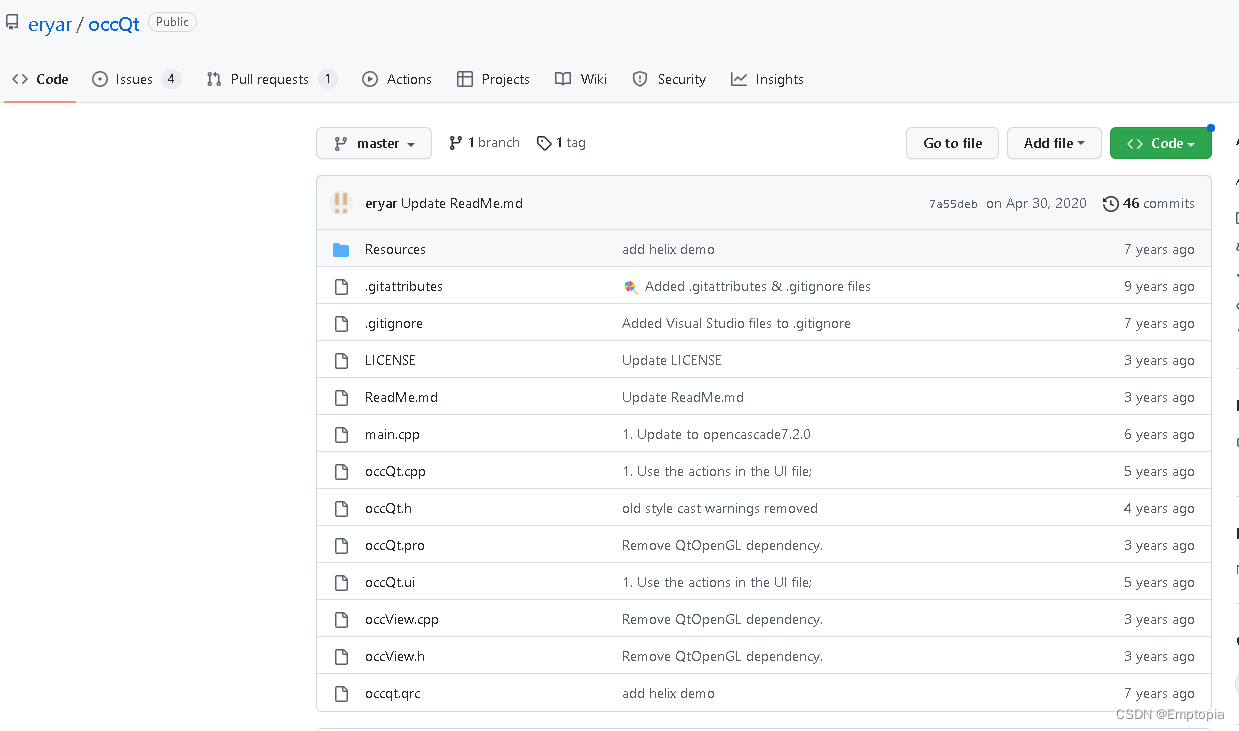Screen dimensions: 1239x731
Task: Open the main.cpp file
Action: tap(392, 434)
